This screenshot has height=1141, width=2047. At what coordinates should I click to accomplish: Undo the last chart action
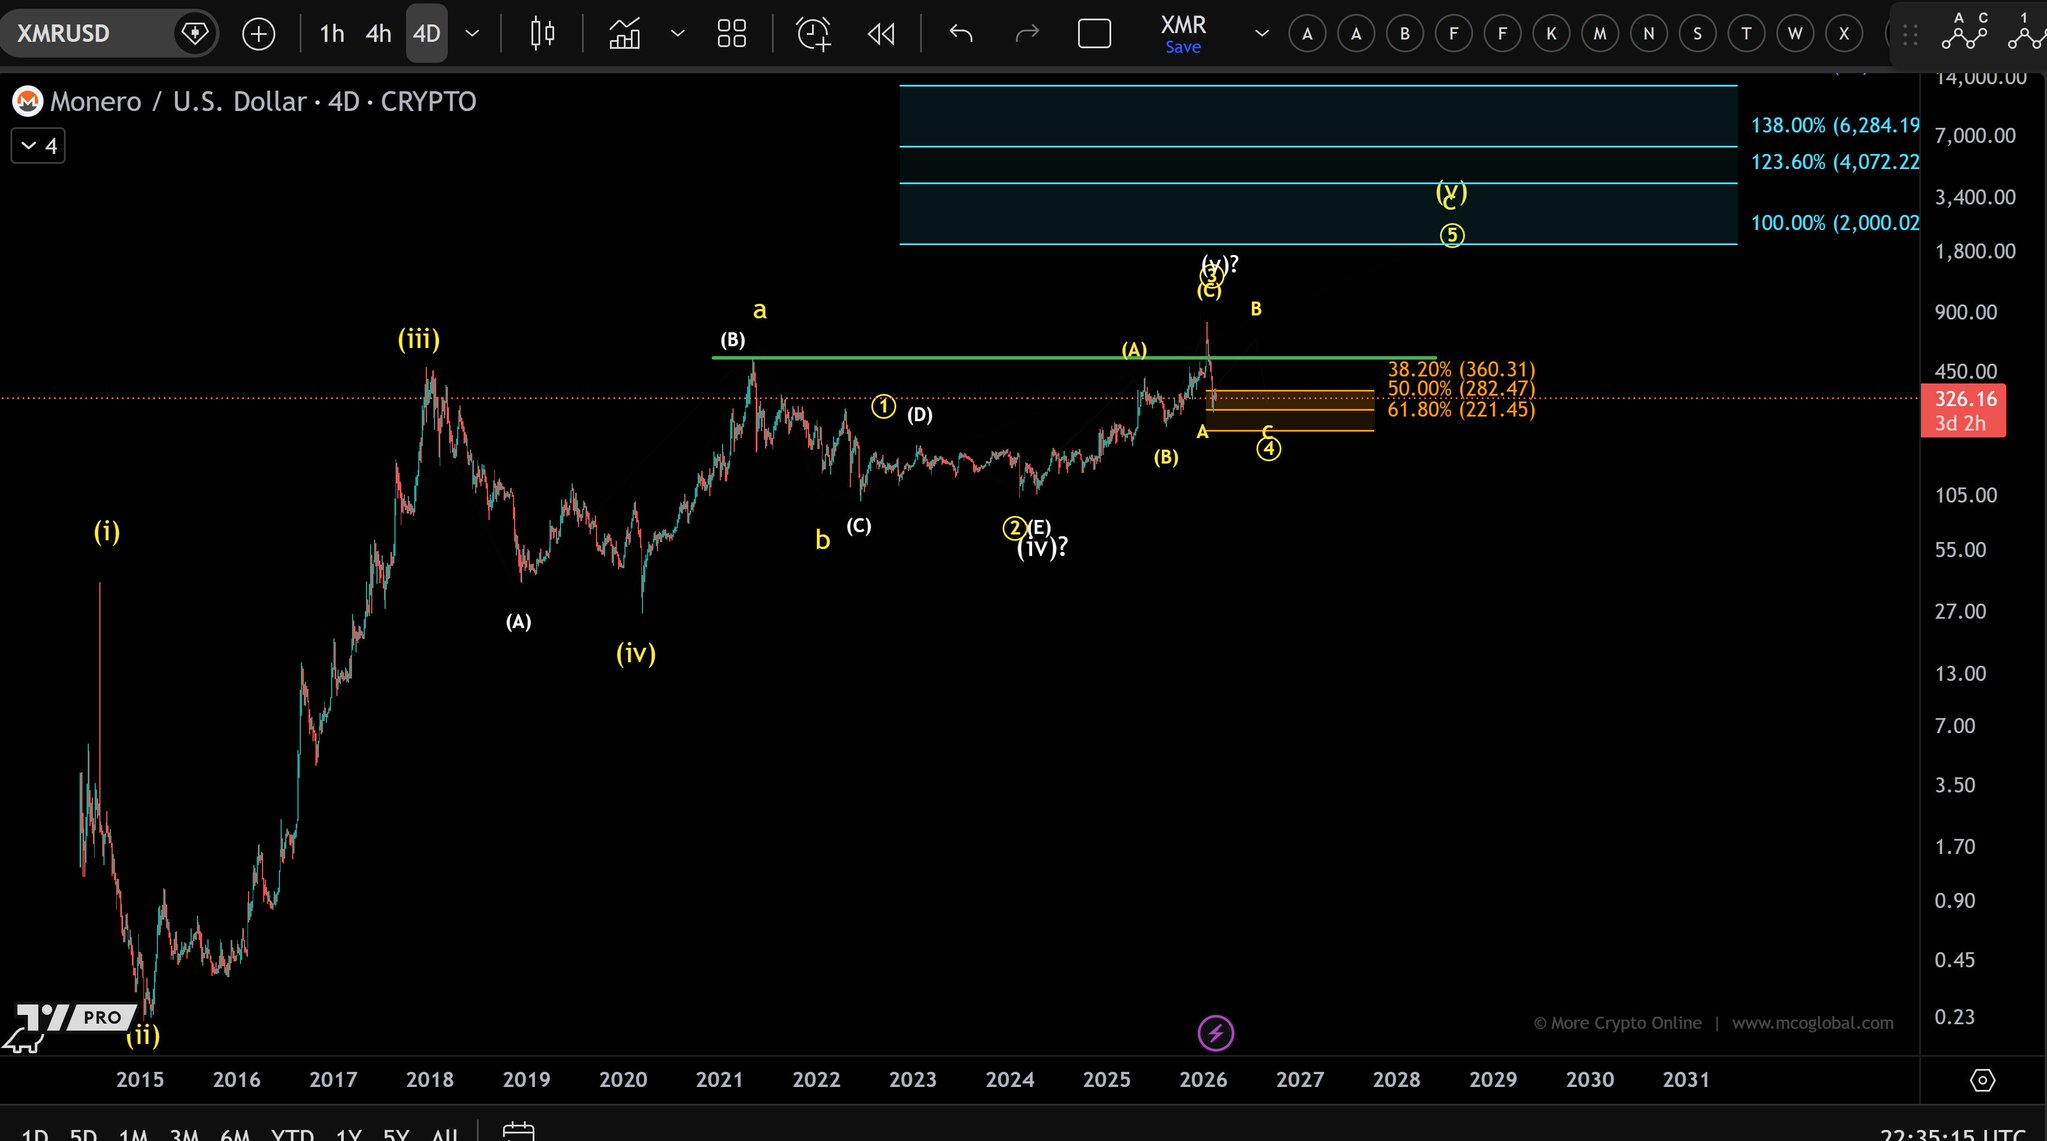pos(961,34)
